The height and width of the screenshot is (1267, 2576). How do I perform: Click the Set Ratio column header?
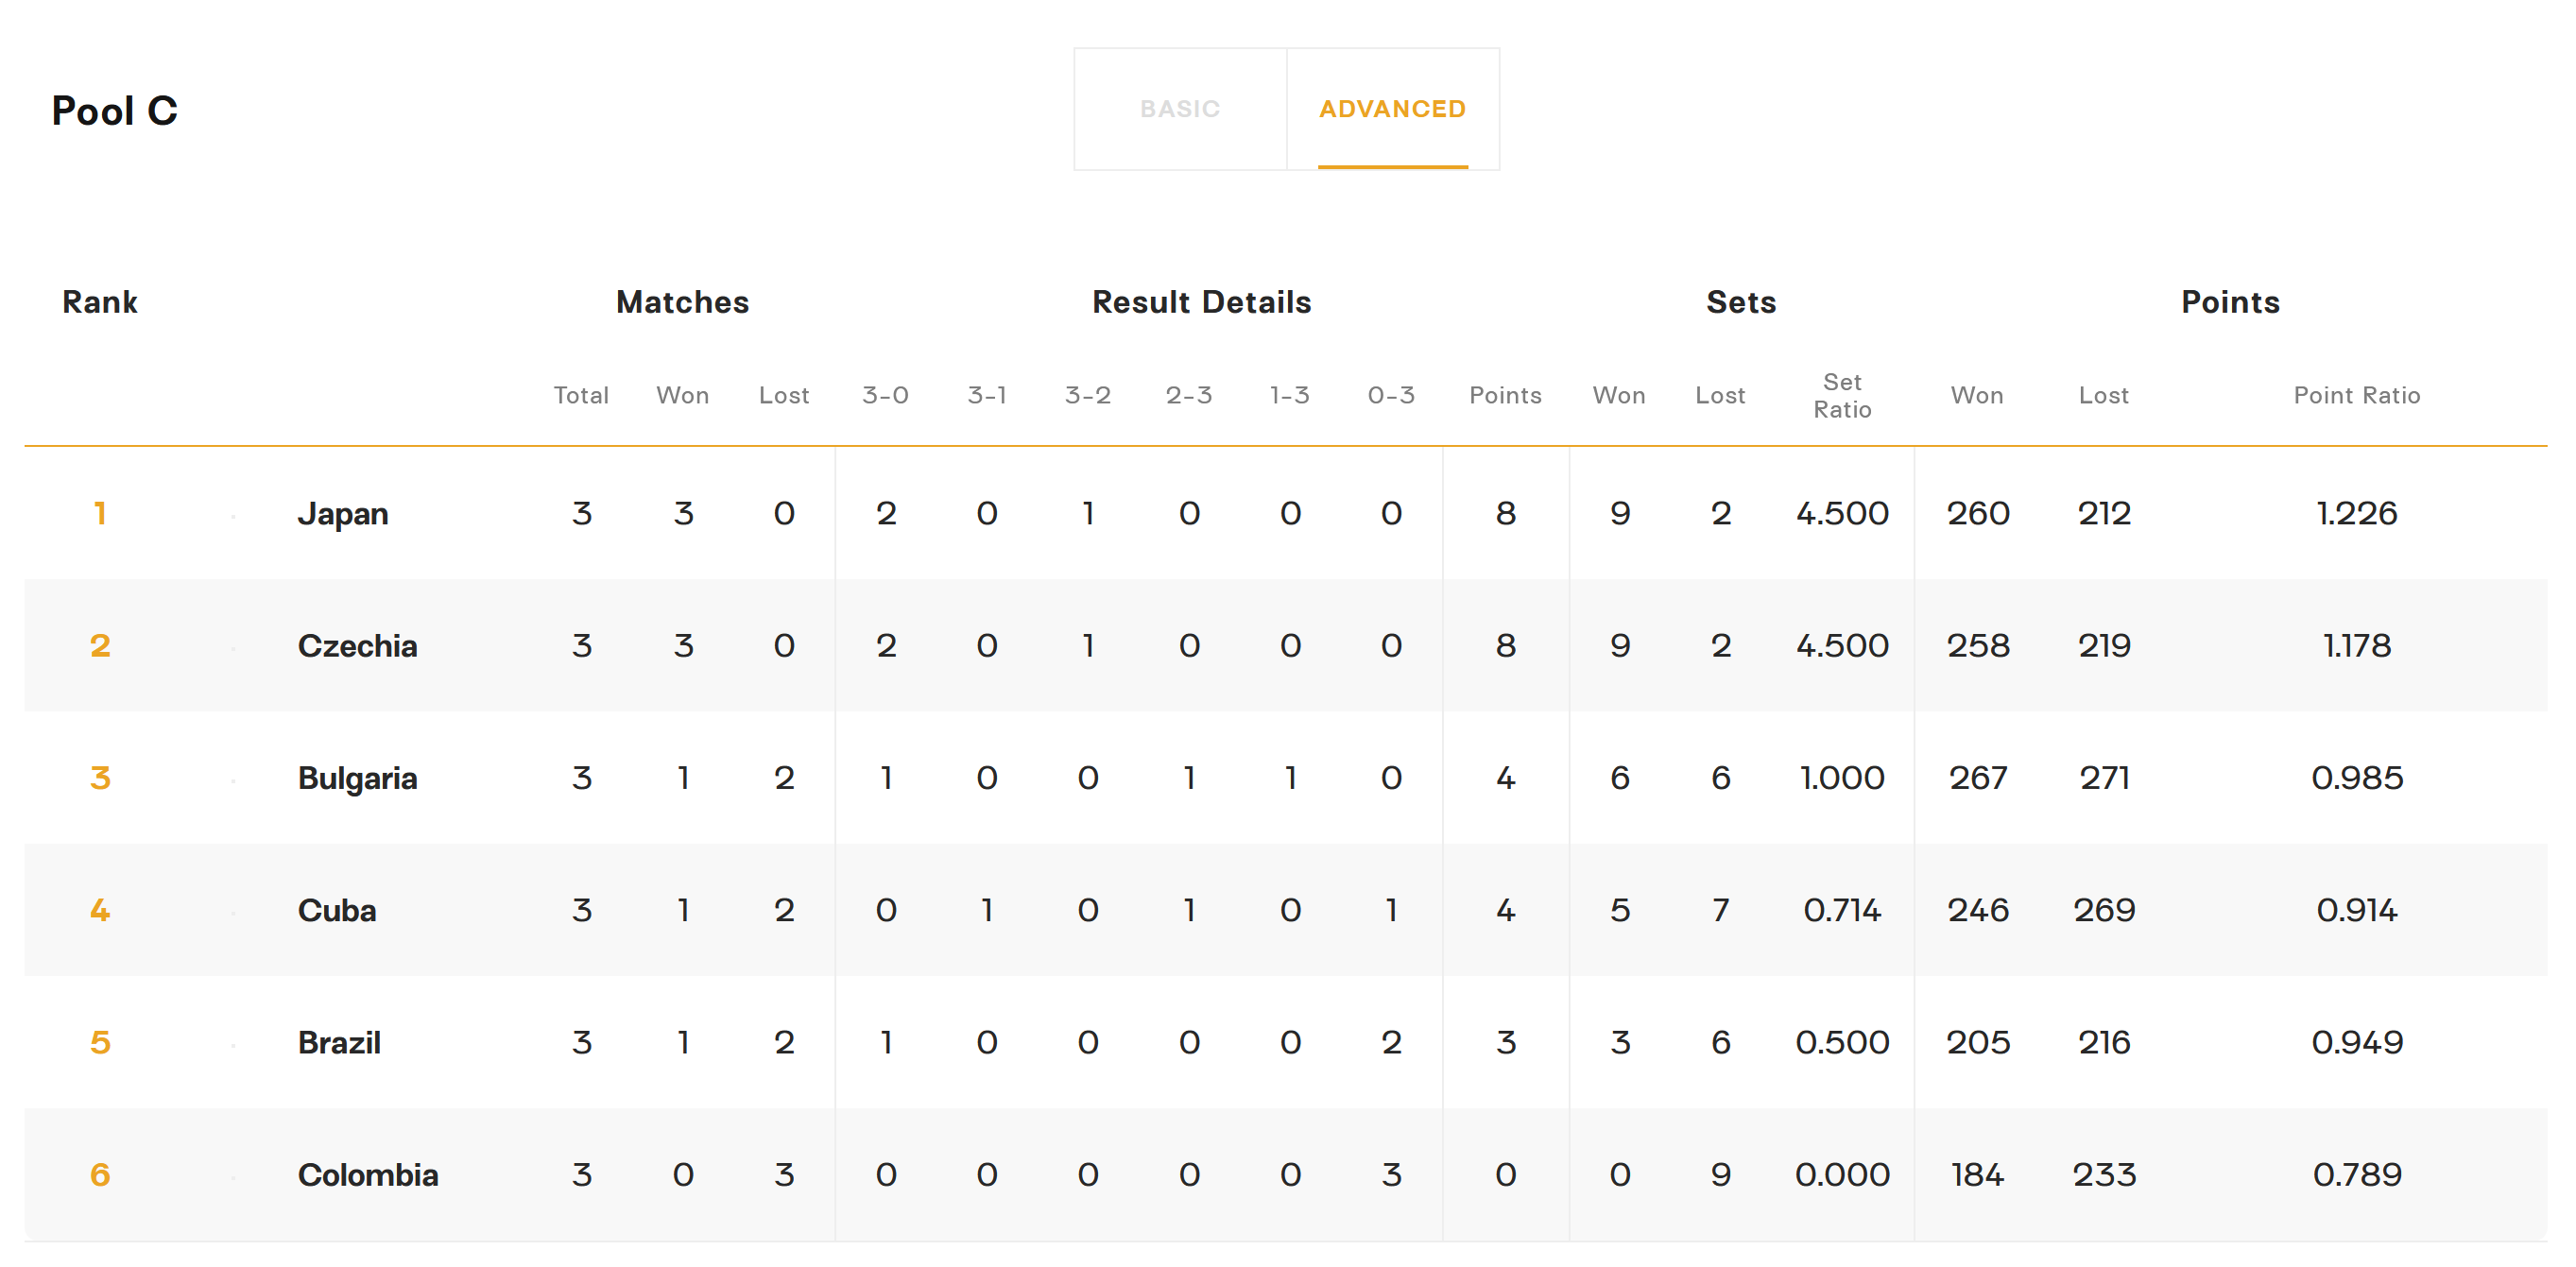coord(1841,395)
